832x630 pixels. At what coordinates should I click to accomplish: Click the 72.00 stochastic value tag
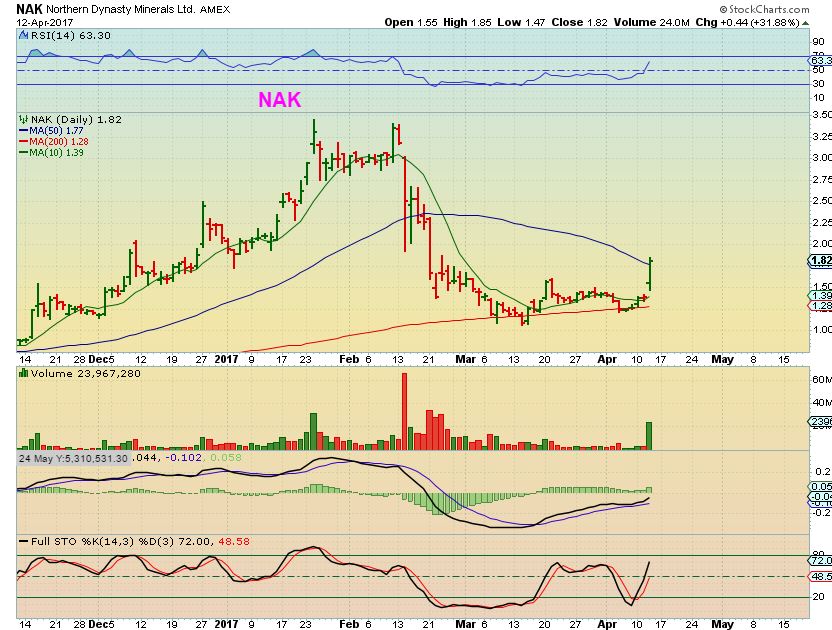pyautogui.click(x=820, y=560)
